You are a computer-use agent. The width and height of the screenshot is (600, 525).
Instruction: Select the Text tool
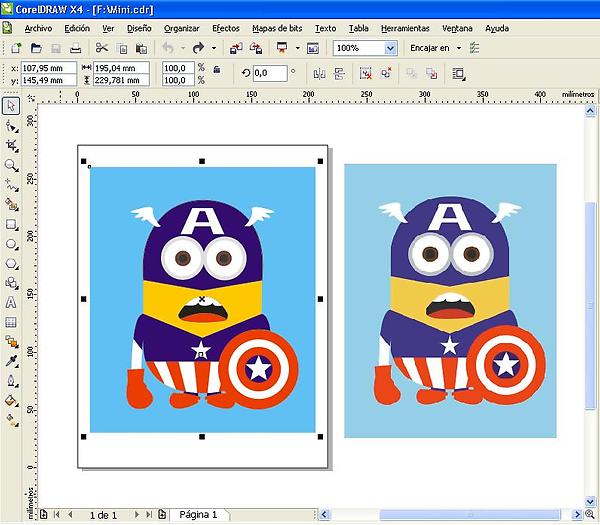[x=11, y=303]
